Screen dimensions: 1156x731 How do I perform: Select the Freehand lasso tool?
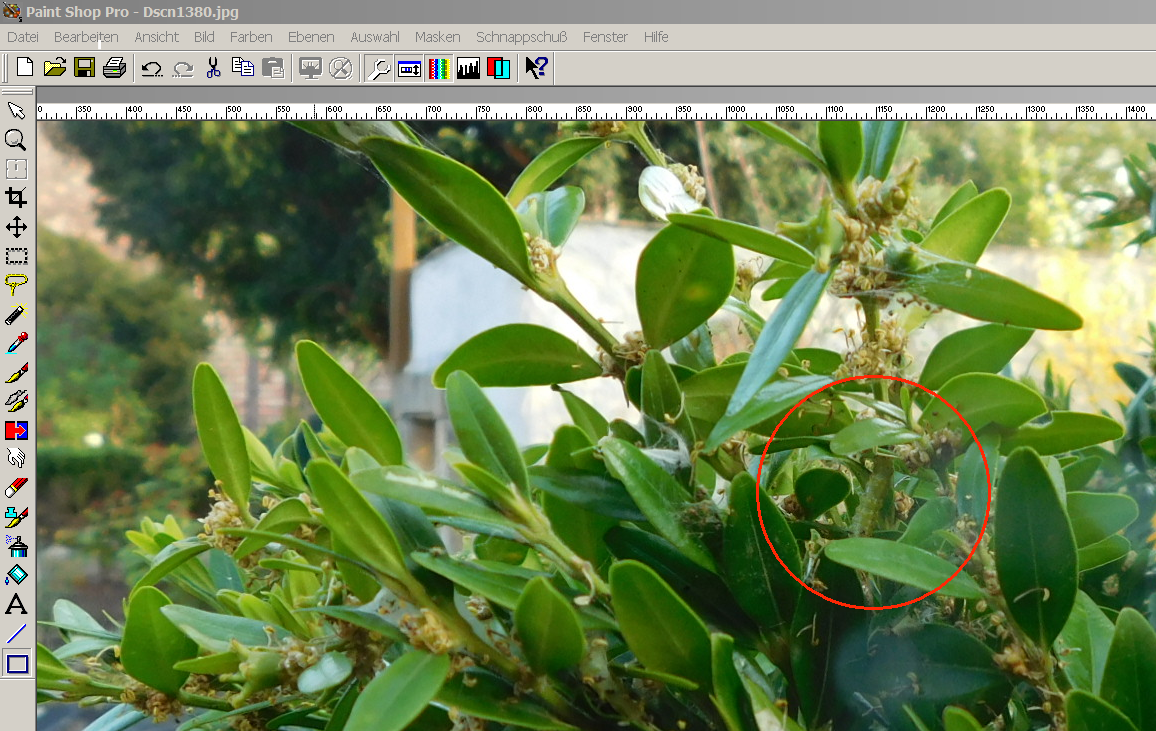tap(16, 284)
